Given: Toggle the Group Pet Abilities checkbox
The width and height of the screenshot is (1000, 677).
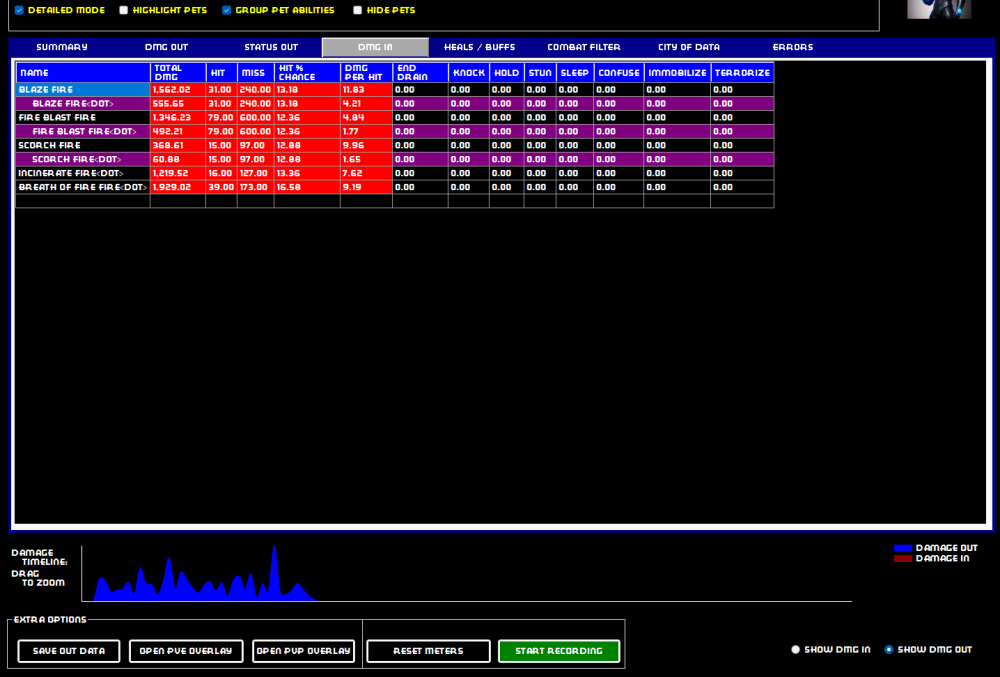Looking at the screenshot, I should click(227, 10).
